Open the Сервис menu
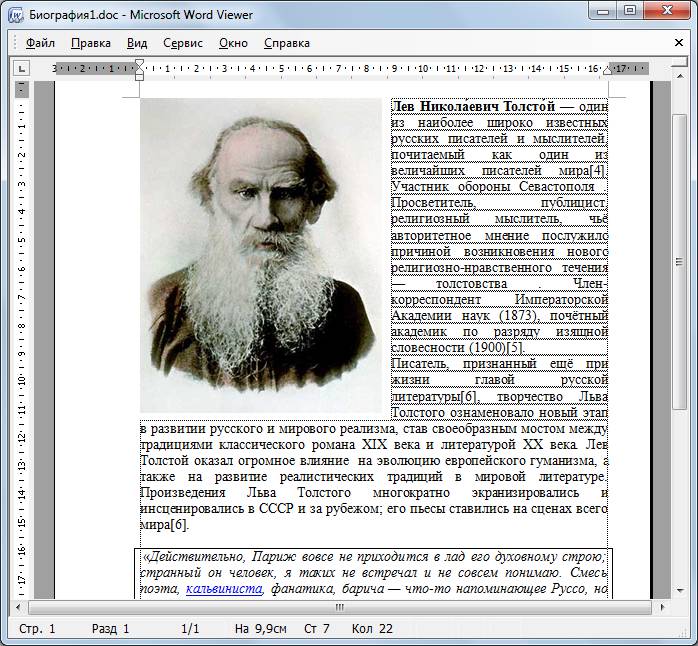Viewport: 698px width, 646px height. [183, 43]
